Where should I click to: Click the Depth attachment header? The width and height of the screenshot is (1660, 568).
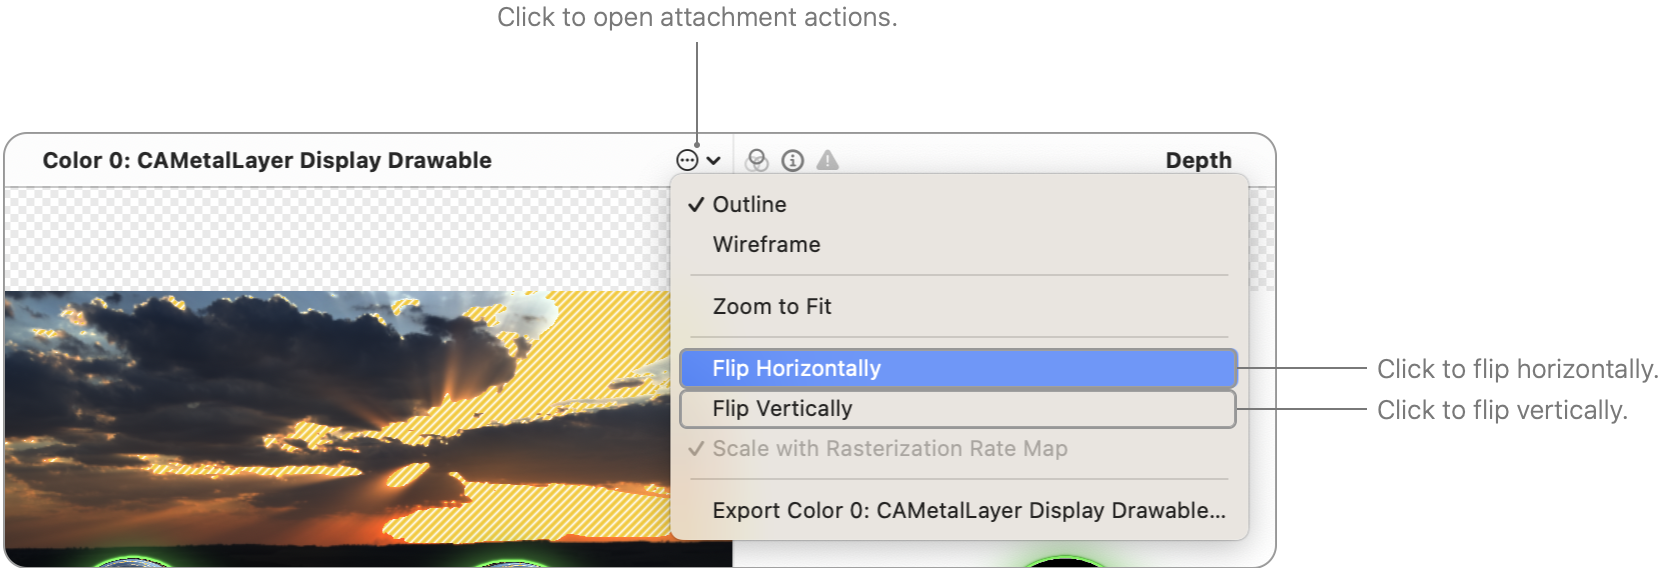[1198, 160]
